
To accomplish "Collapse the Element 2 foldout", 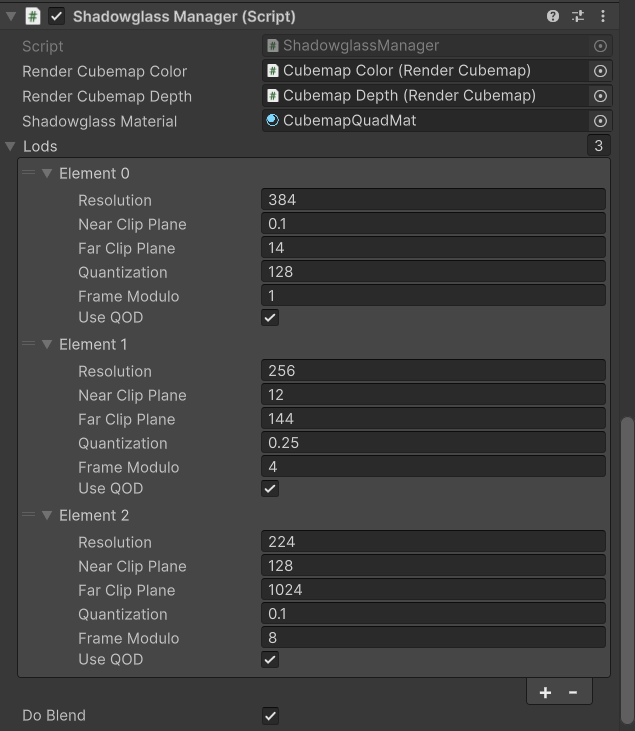I will coord(46,515).
